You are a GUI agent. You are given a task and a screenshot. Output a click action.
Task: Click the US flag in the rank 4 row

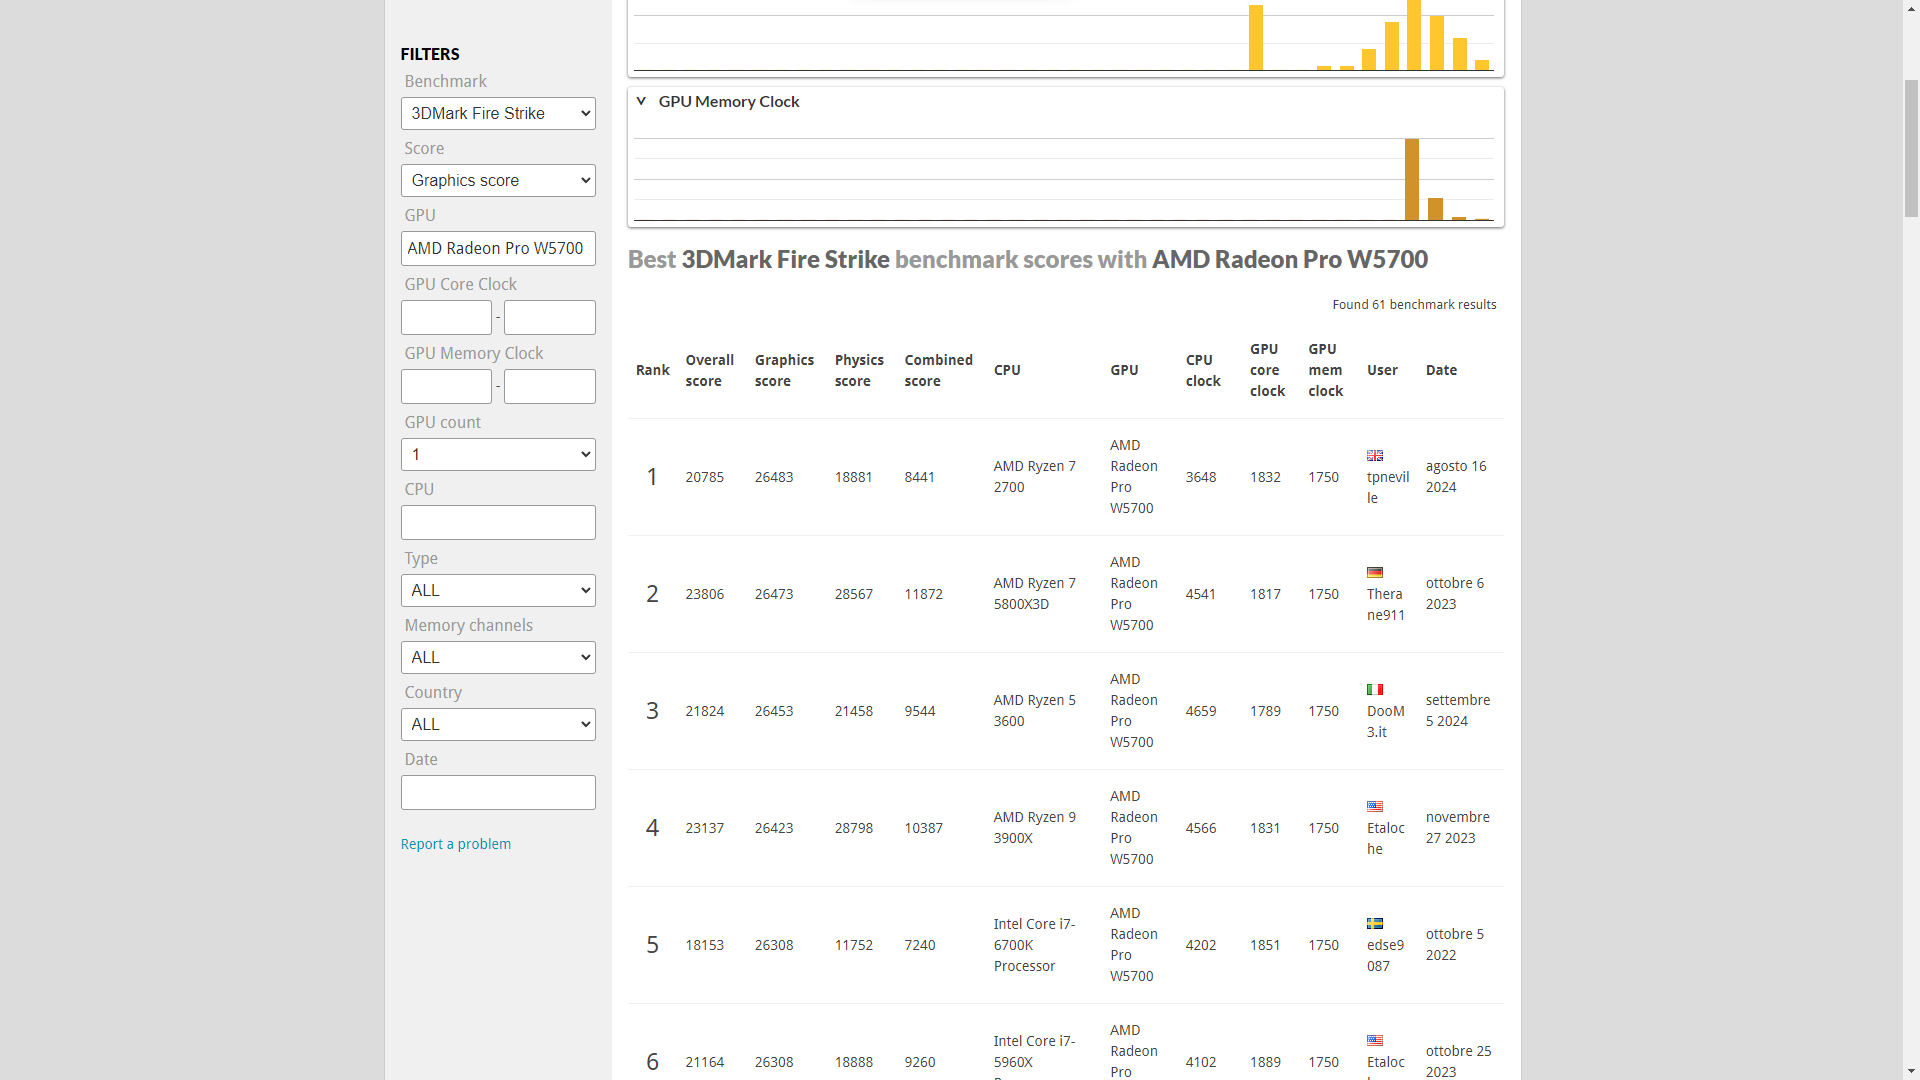click(1375, 807)
